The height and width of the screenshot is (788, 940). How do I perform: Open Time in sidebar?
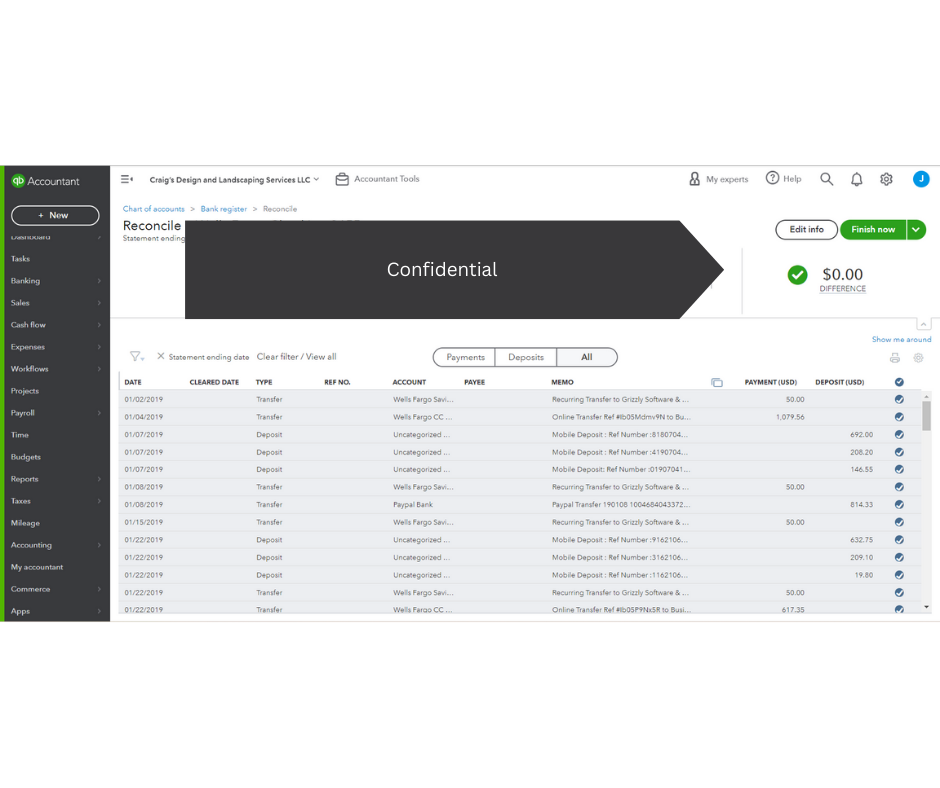pos(20,435)
